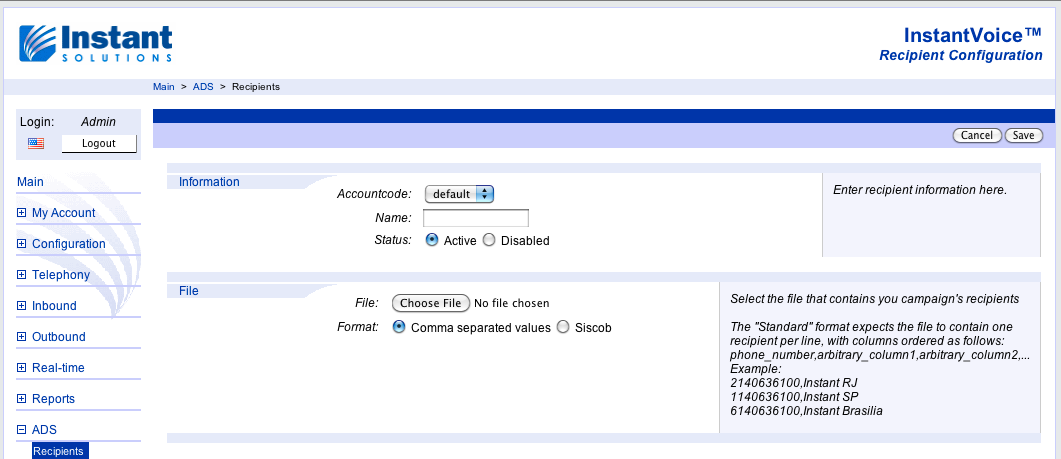Click the US flag language icon
Image resolution: width=1061 pixels, height=459 pixels.
(x=36, y=143)
